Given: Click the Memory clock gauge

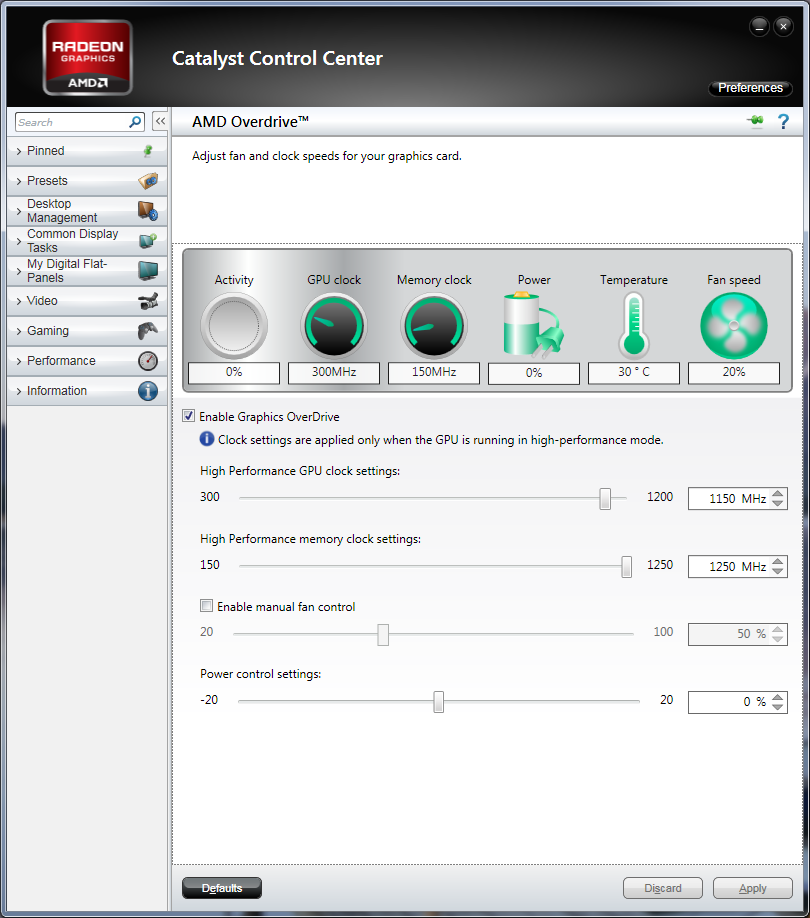Looking at the screenshot, I should [434, 326].
